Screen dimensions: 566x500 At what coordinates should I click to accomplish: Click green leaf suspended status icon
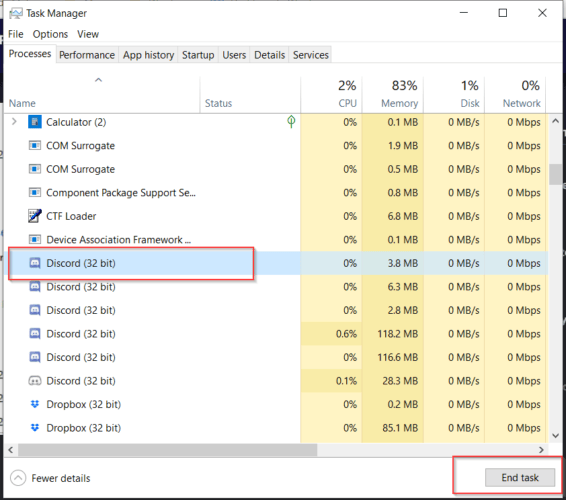(x=291, y=122)
